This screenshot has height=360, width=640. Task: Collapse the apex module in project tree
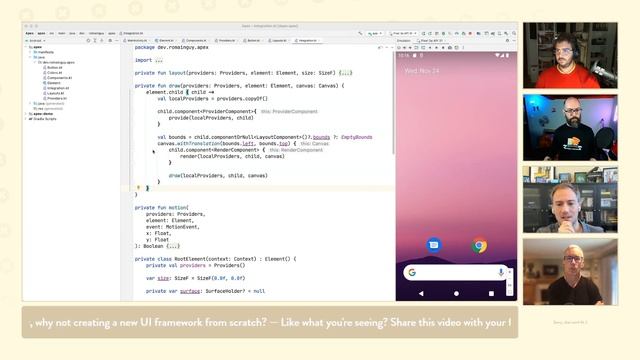[x=26, y=47]
